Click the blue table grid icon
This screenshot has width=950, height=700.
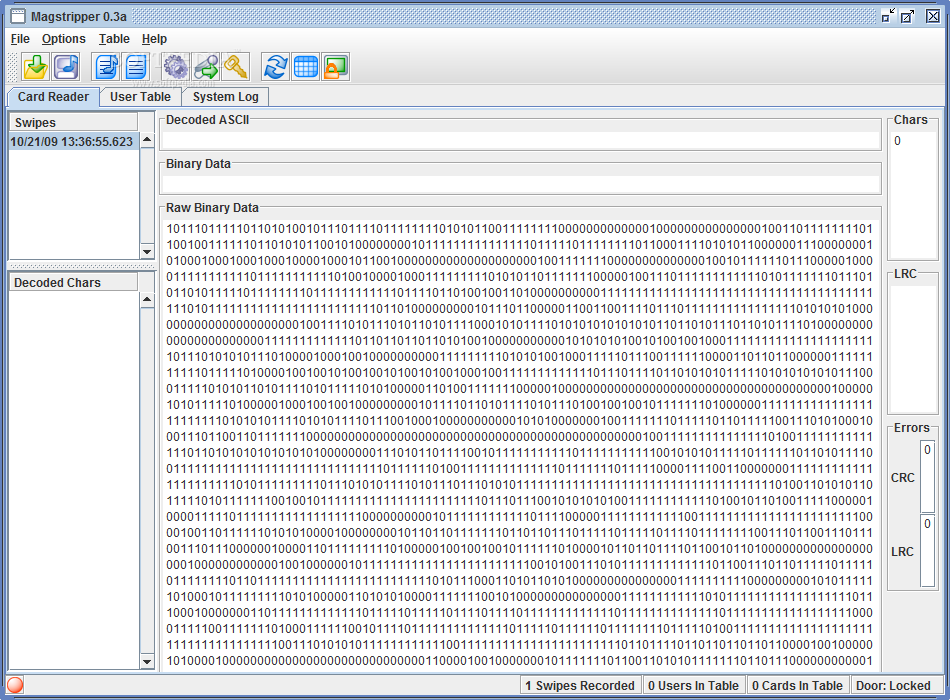[x=305, y=67]
